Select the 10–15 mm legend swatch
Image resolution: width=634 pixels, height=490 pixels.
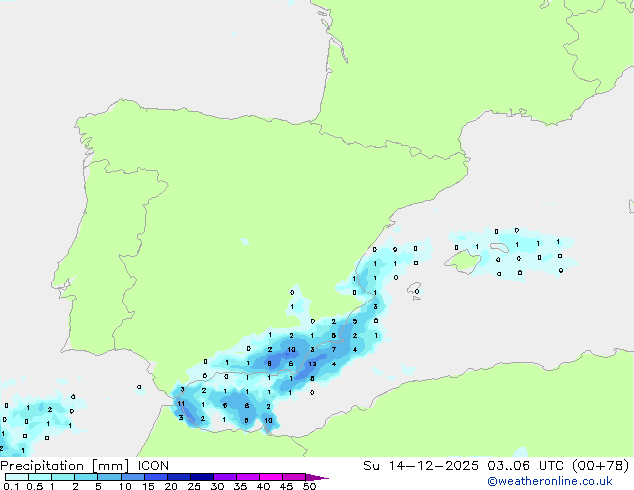tap(133, 477)
